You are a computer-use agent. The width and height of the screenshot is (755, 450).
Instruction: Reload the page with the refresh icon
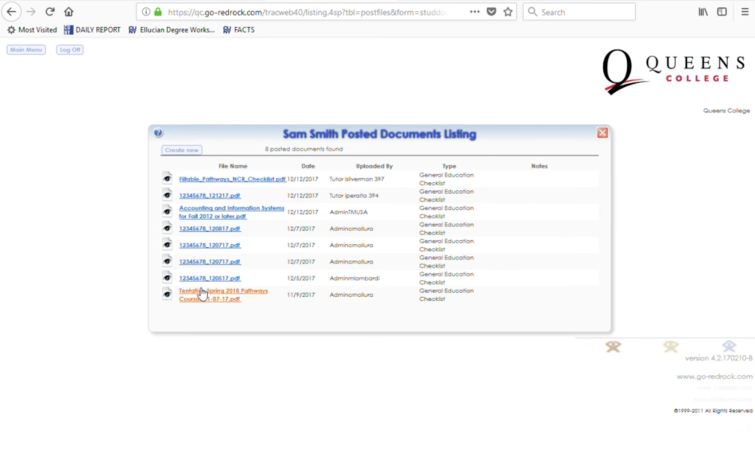(x=49, y=12)
